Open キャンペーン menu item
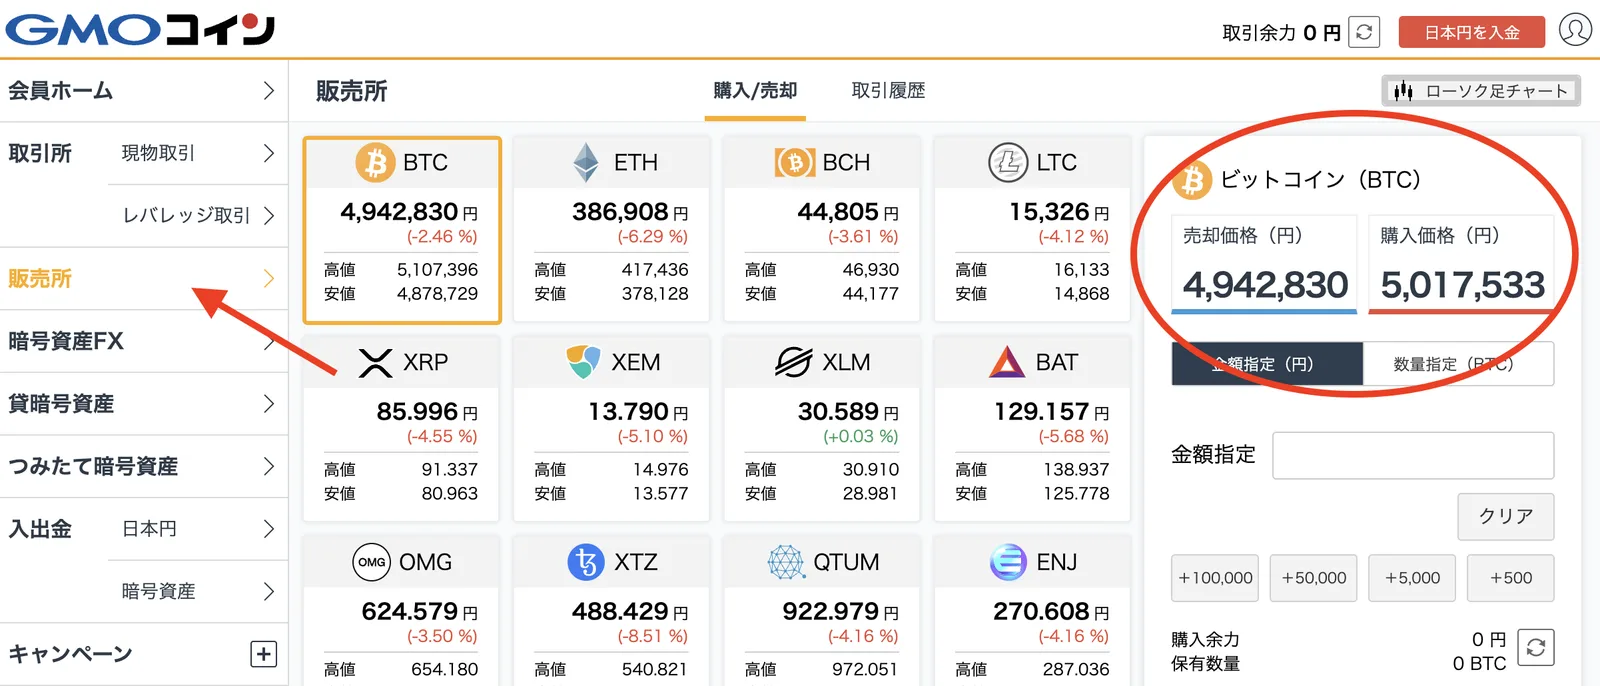 click(144, 654)
